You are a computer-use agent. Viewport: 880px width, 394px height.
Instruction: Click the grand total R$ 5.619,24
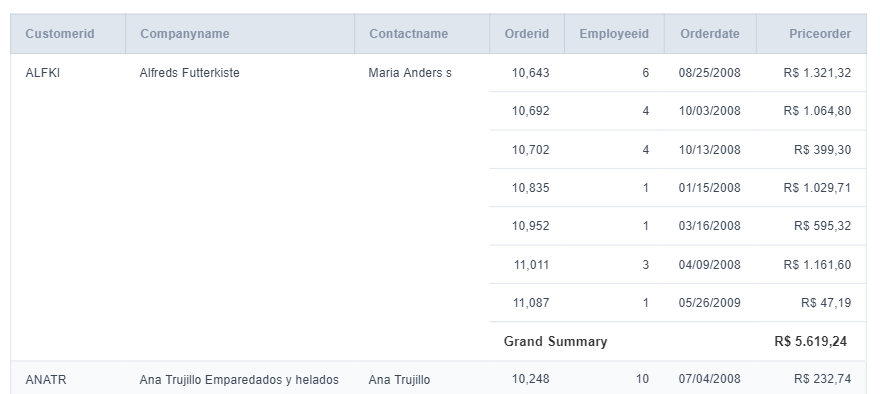pos(810,342)
